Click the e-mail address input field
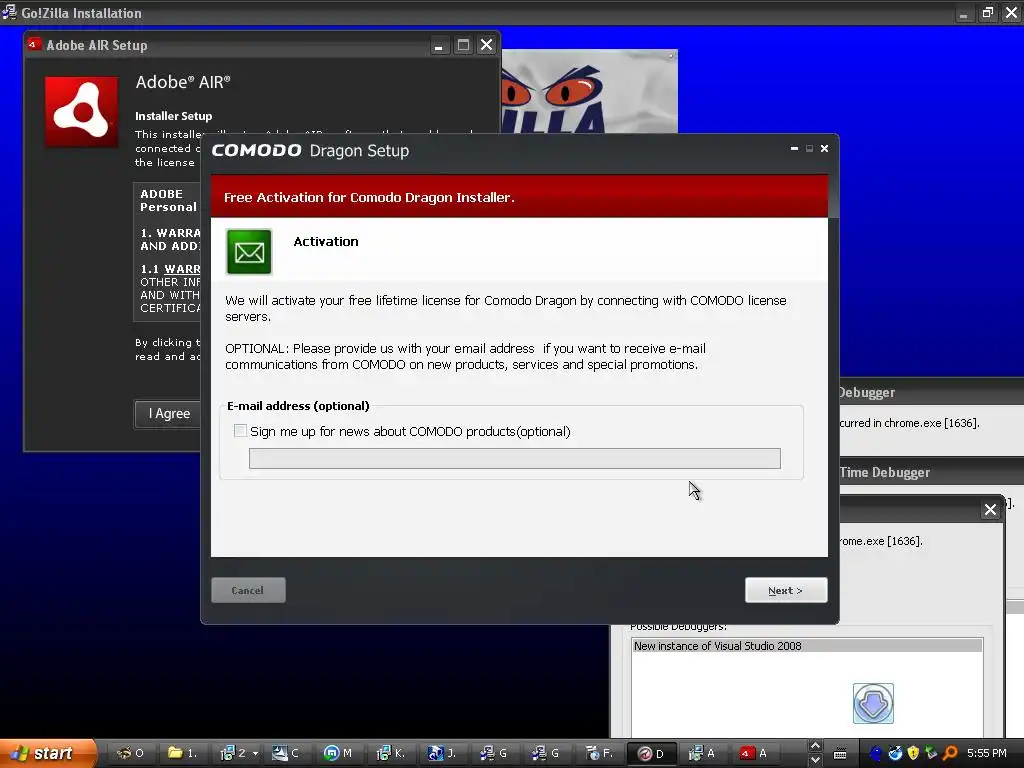Image resolution: width=1024 pixels, height=768 pixels. pyautogui.click(x=515, y=458)
